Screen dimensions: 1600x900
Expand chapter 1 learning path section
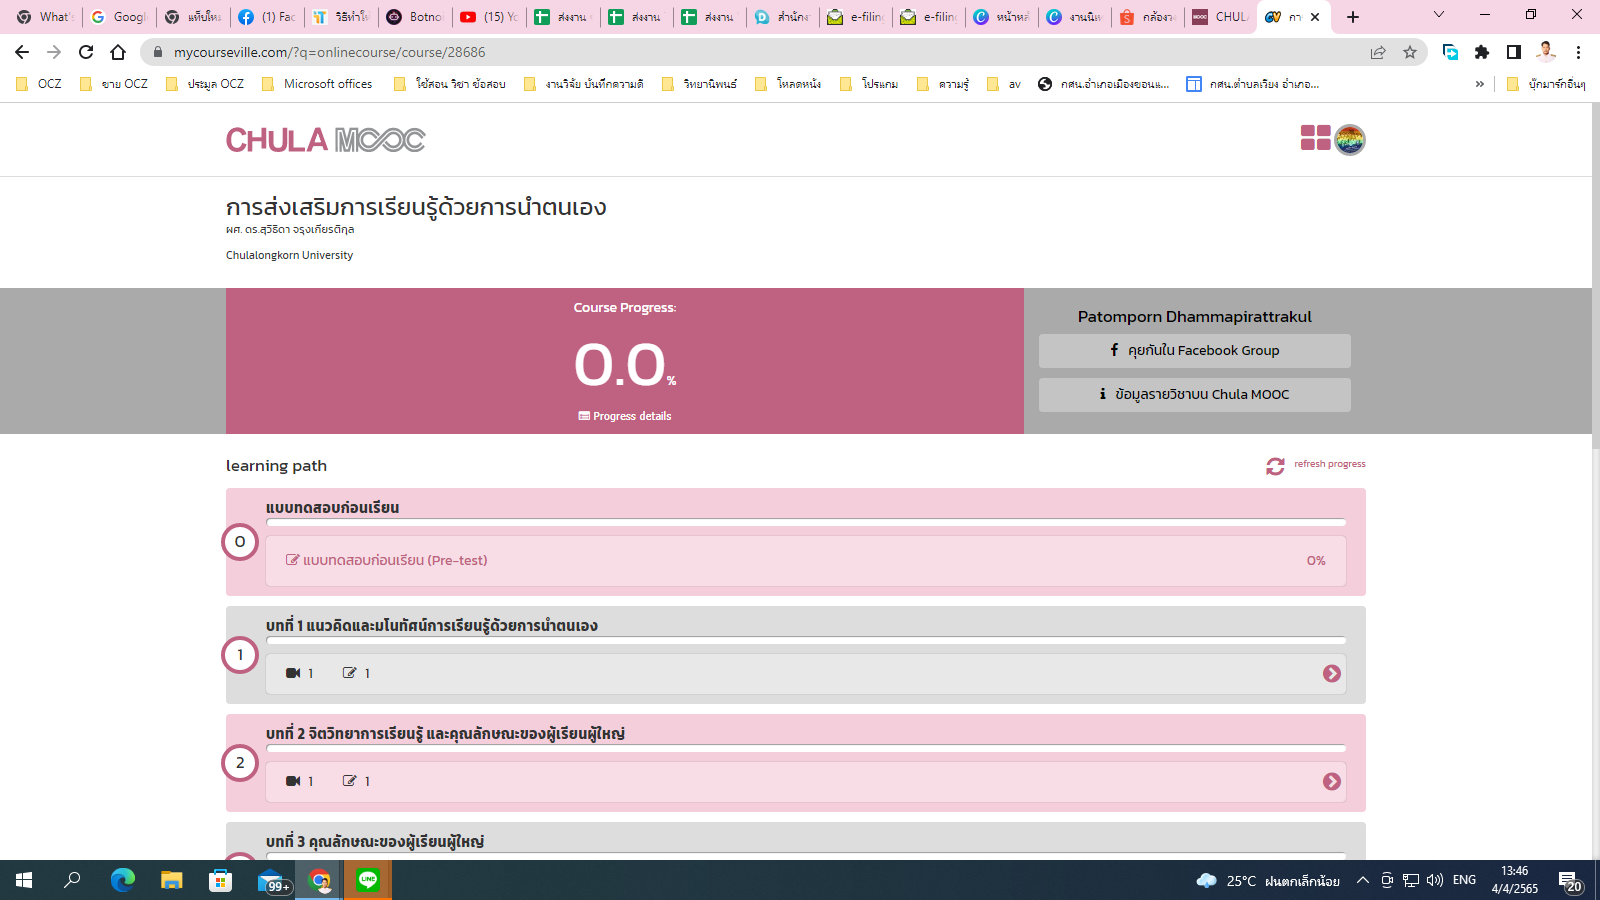805,674
